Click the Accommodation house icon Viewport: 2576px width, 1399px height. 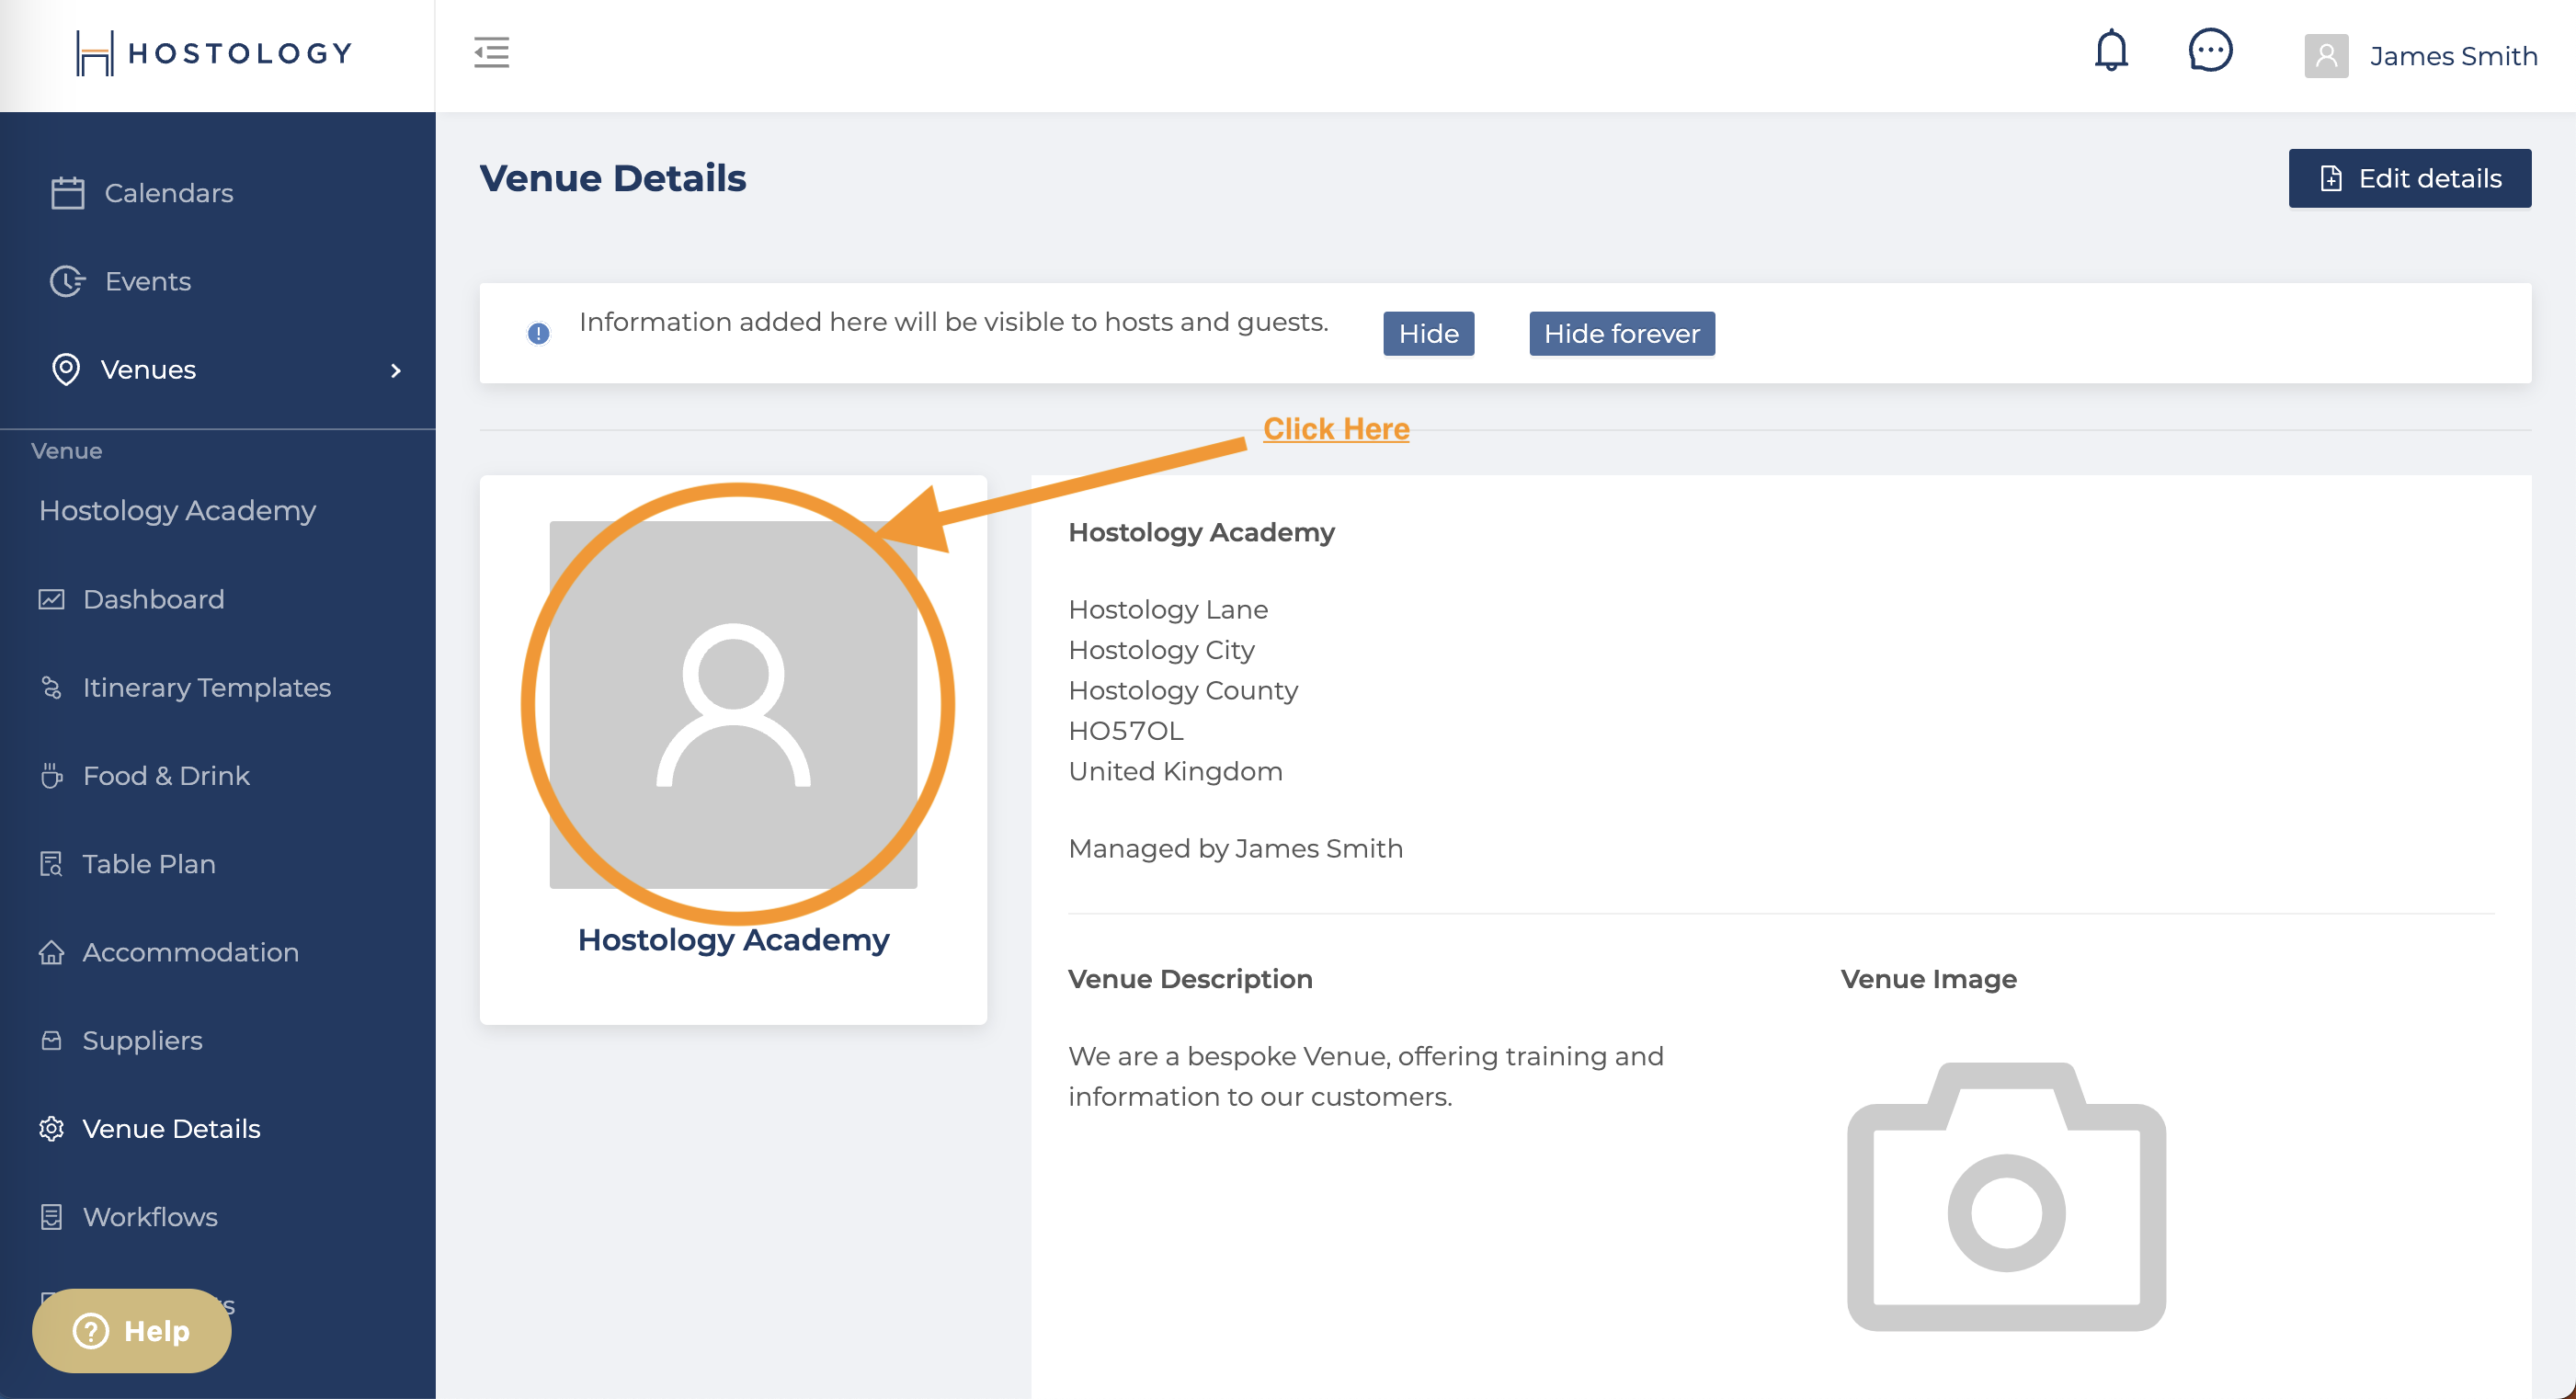(x=51, y=952)
